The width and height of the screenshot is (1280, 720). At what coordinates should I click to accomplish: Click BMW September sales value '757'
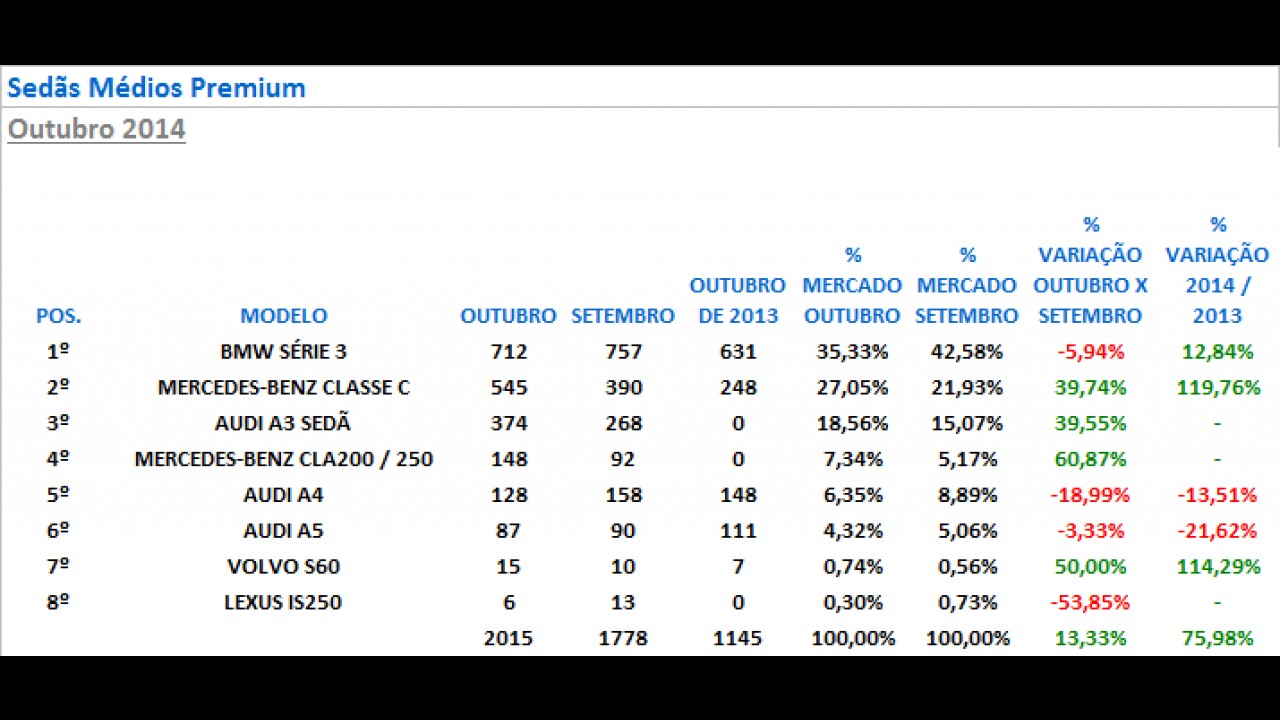pyautogui.click(x=623, y=352)
